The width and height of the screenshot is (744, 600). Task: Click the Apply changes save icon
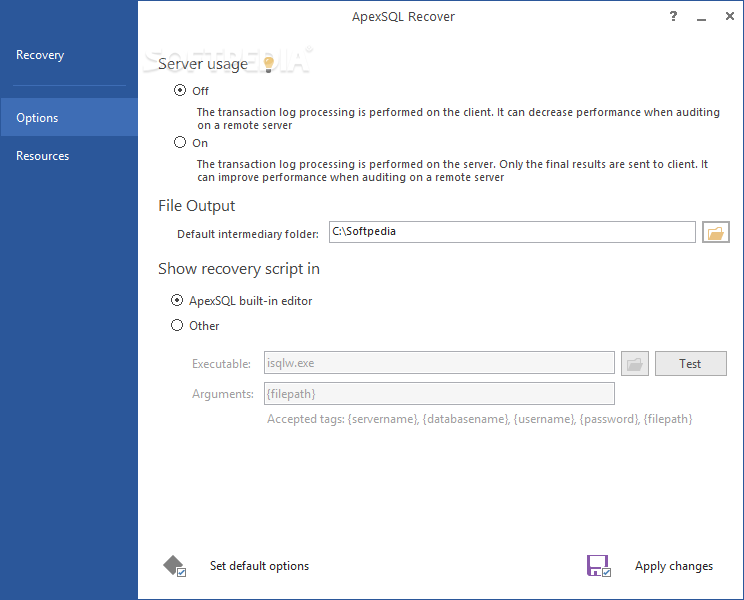pyautogui.click(x=598, y=566)
